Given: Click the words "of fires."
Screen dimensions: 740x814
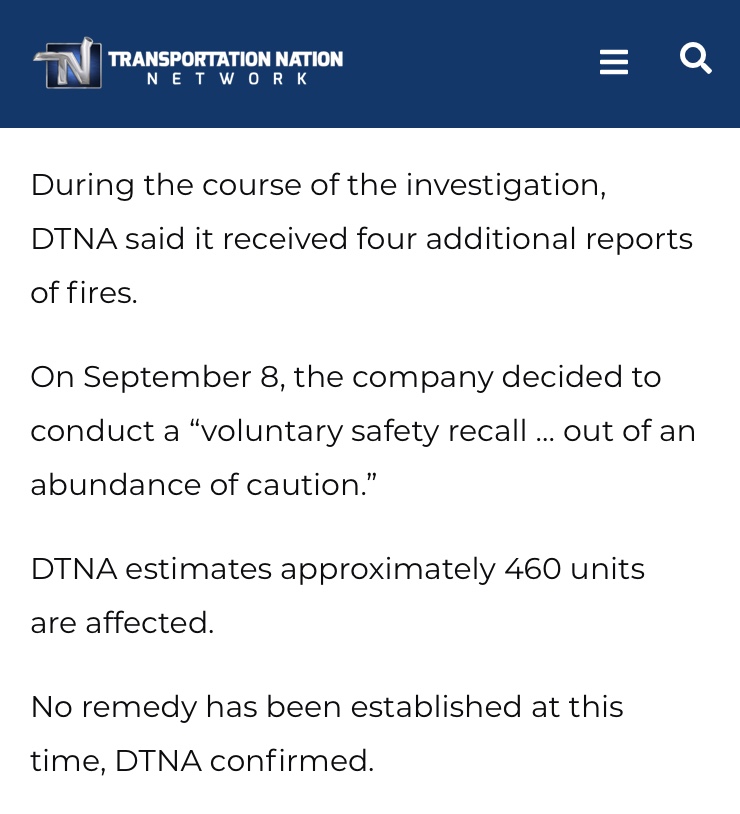Looking at the screenshot, I should pos(84,293).
